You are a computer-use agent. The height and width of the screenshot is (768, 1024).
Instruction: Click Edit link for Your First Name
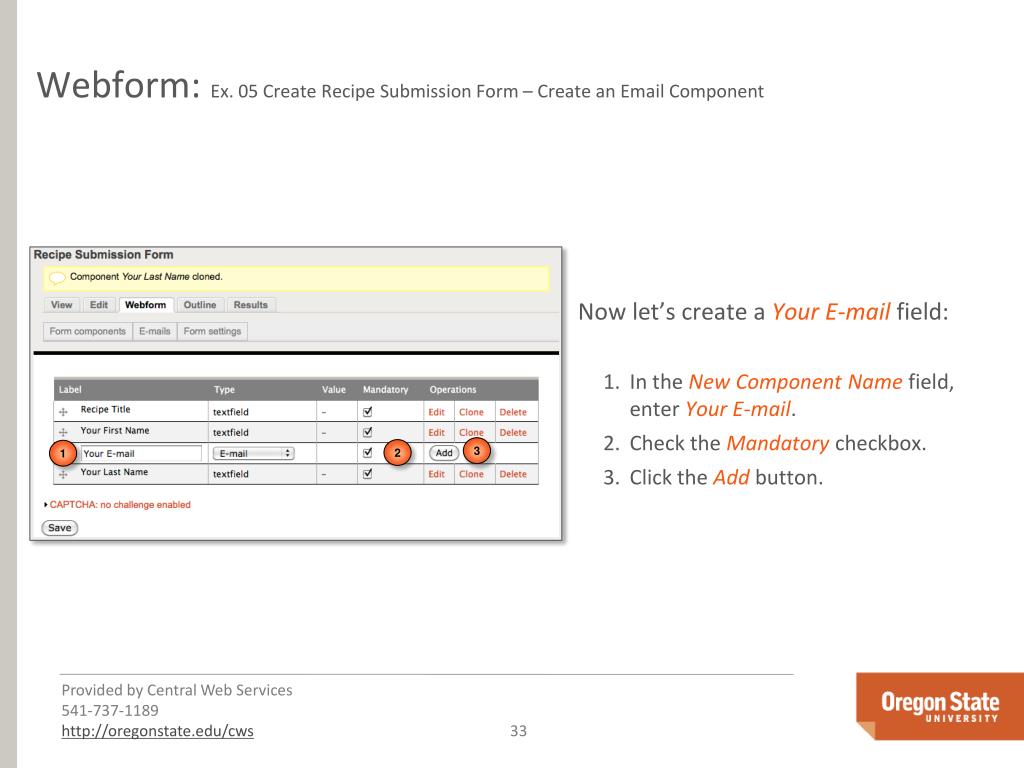pos(436,432)
